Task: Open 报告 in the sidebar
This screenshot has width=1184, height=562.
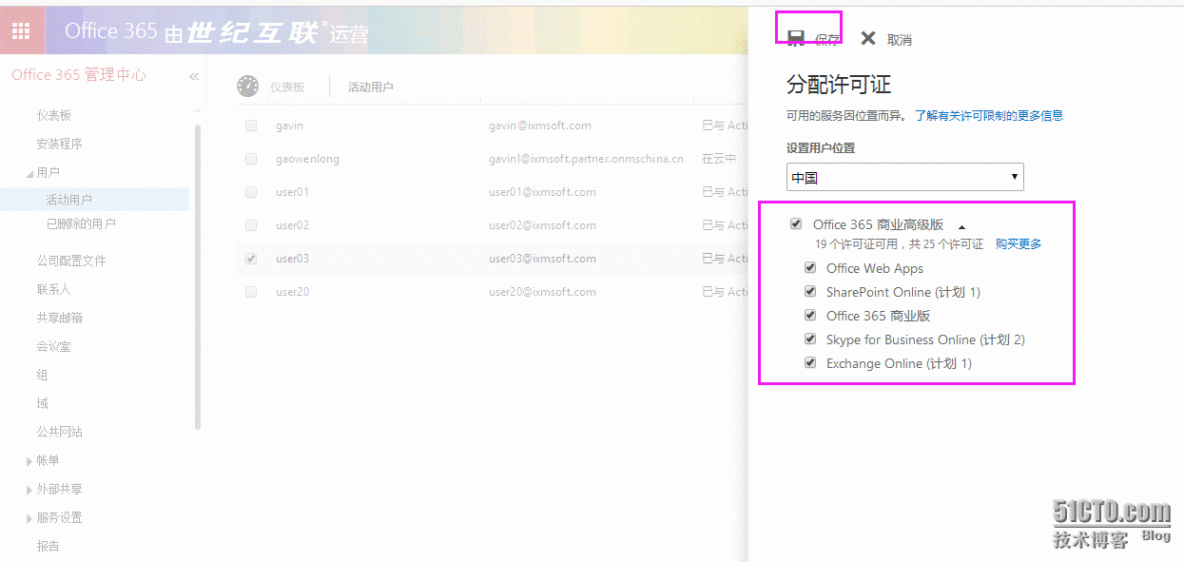Action: coord(48,546)
